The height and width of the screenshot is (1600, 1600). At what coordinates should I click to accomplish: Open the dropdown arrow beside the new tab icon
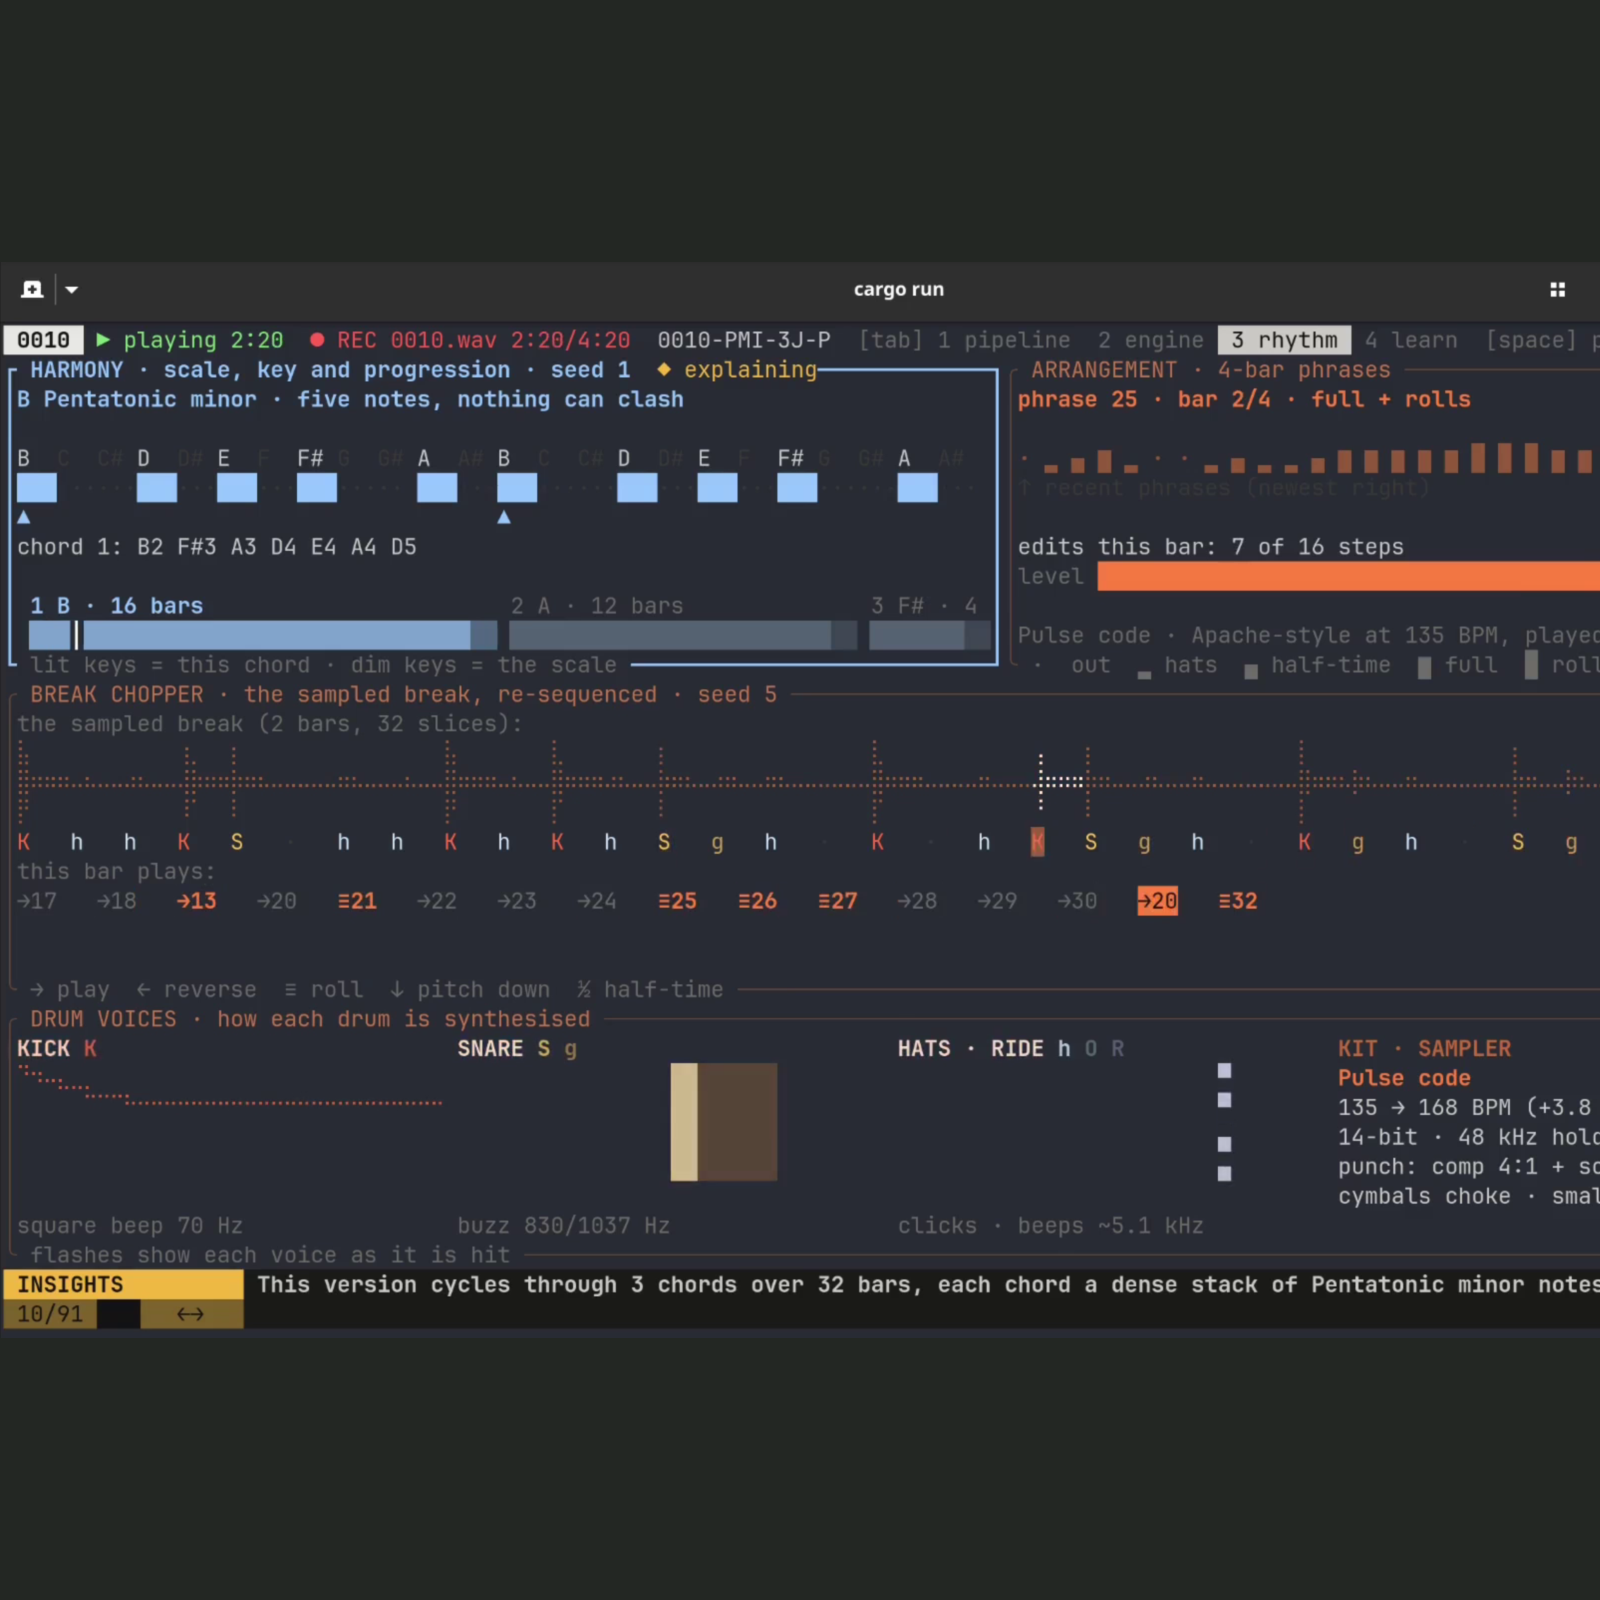72,290
